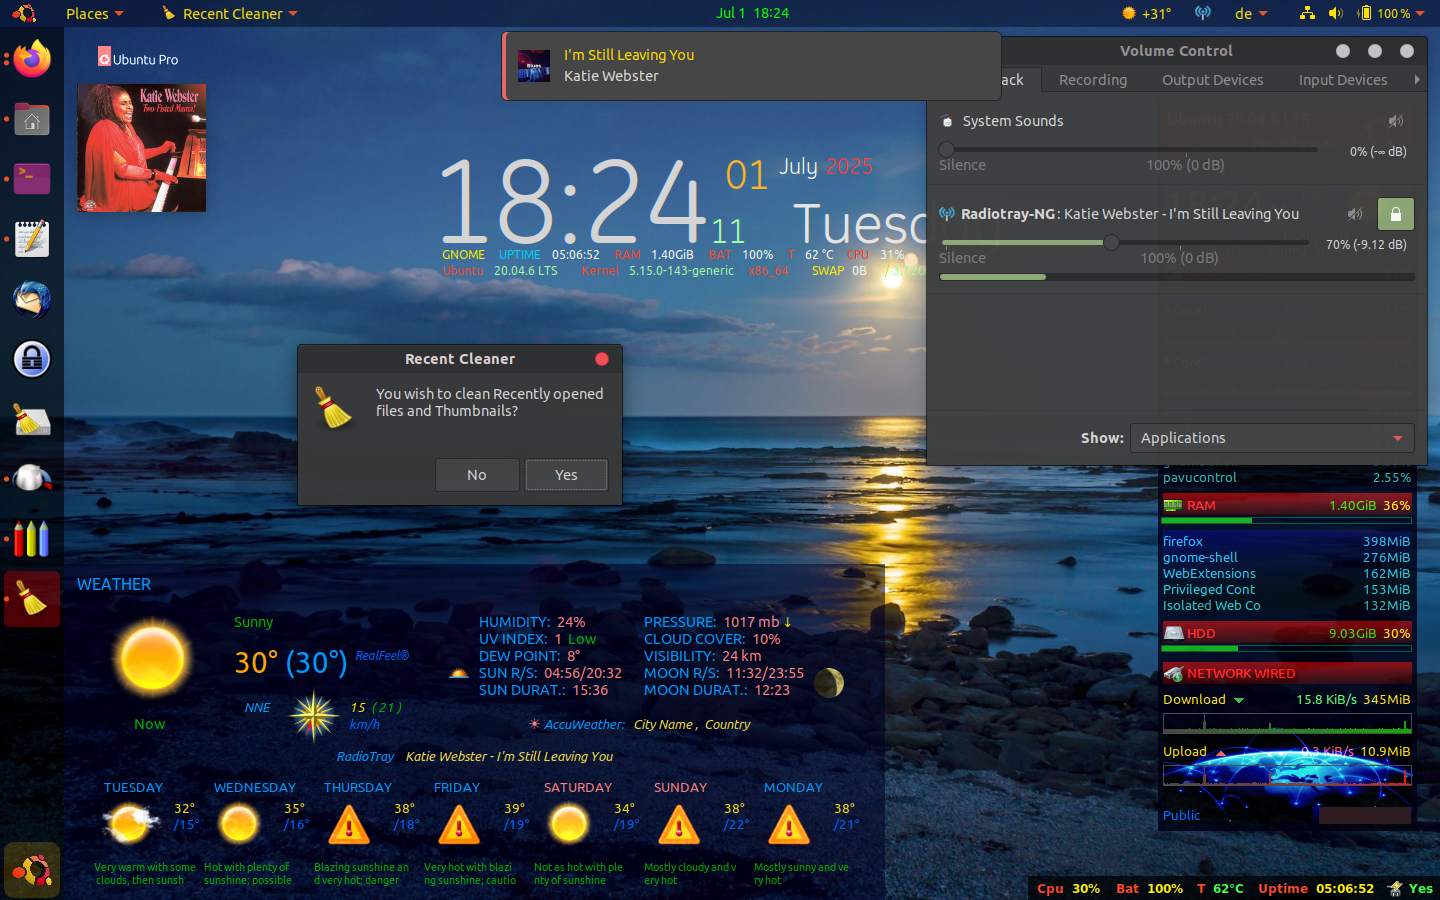
Task: Open Firefox from the dock
Action: coord(32,59)
